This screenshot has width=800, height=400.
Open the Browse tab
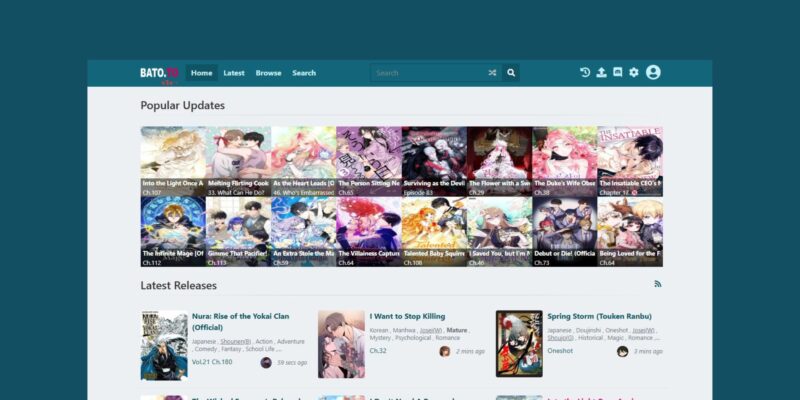268,73
